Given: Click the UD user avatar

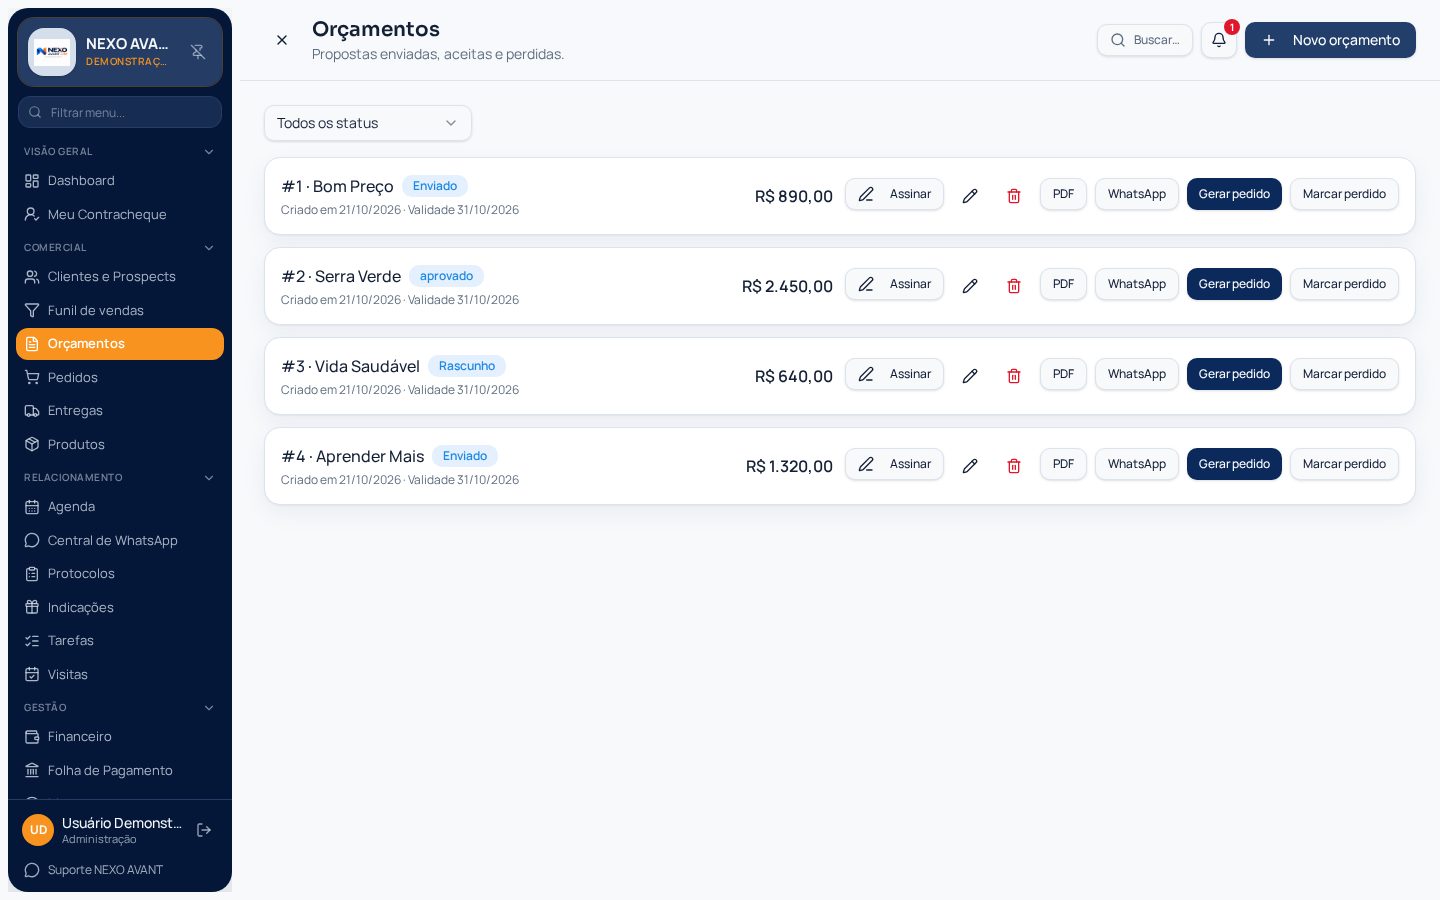Looking at the screenshot, I should coord(38,830).
